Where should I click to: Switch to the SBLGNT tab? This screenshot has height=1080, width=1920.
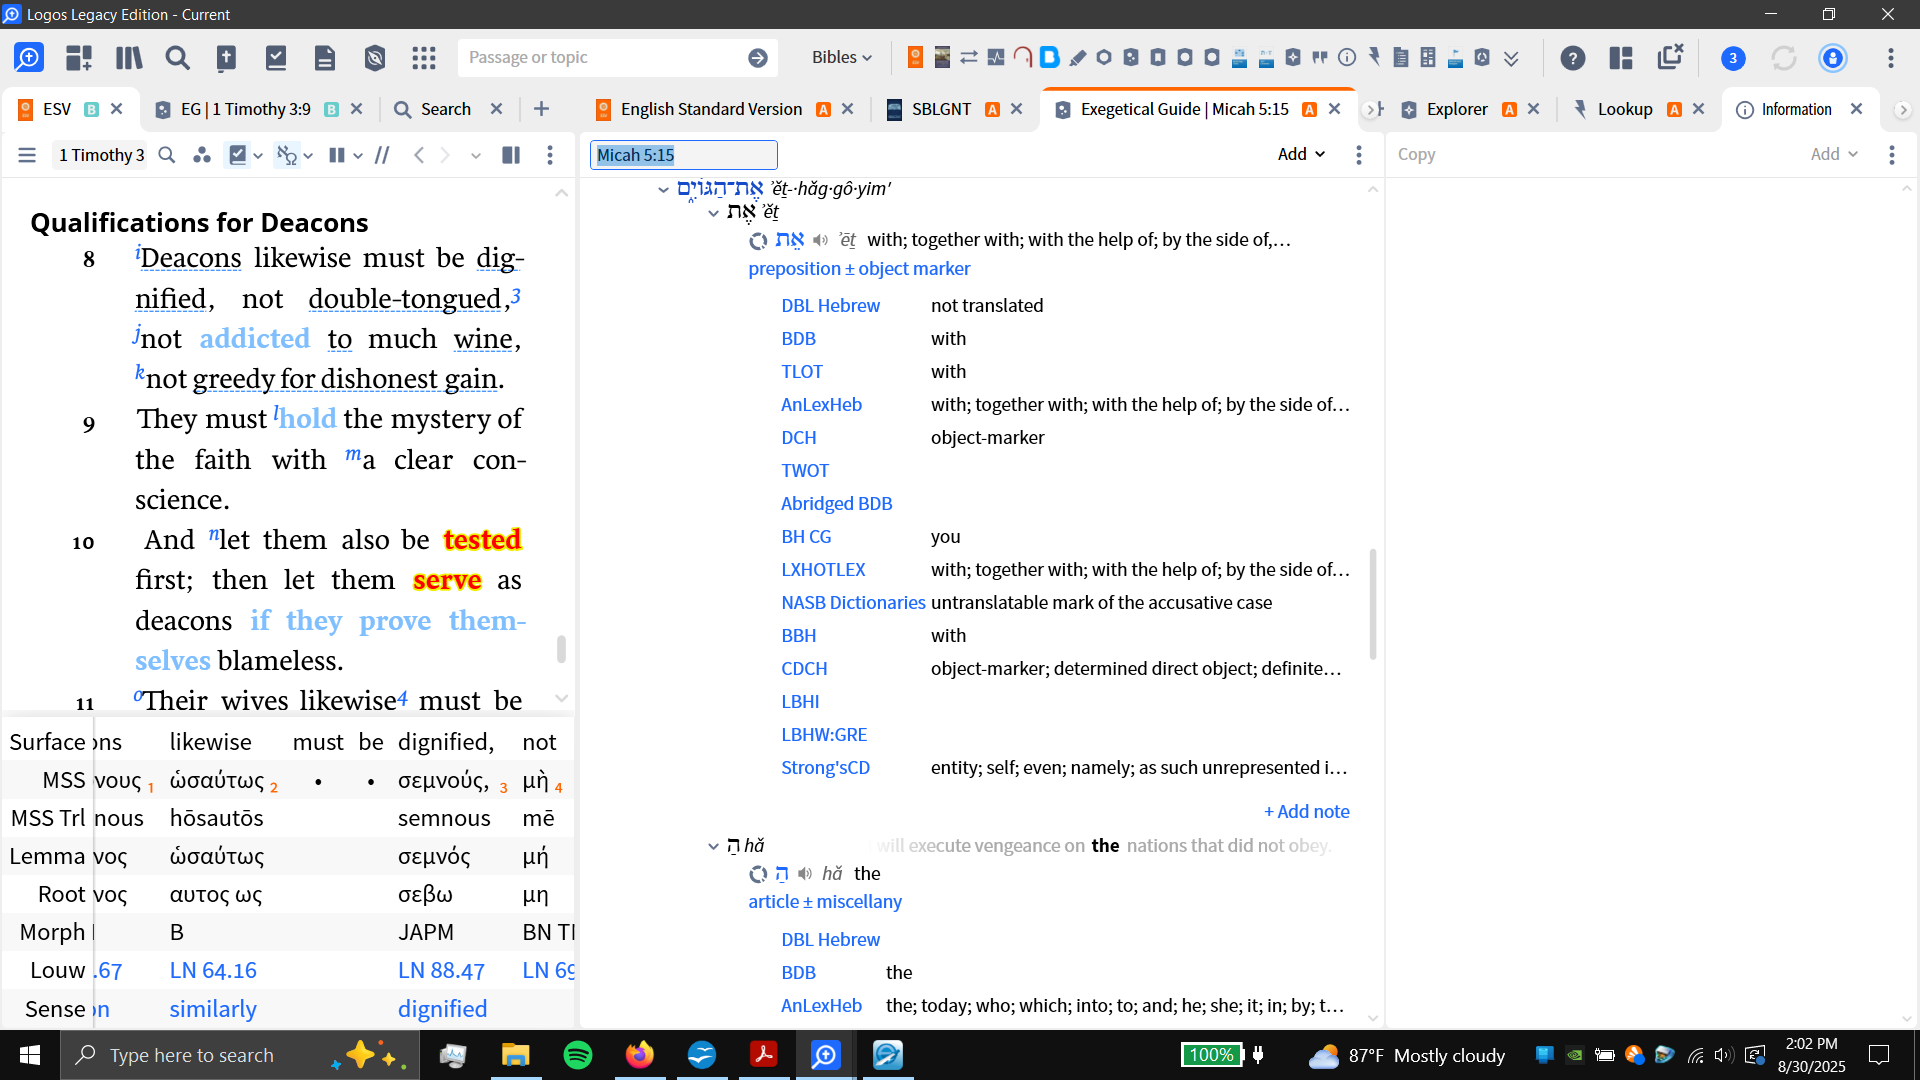coord(941,110)
